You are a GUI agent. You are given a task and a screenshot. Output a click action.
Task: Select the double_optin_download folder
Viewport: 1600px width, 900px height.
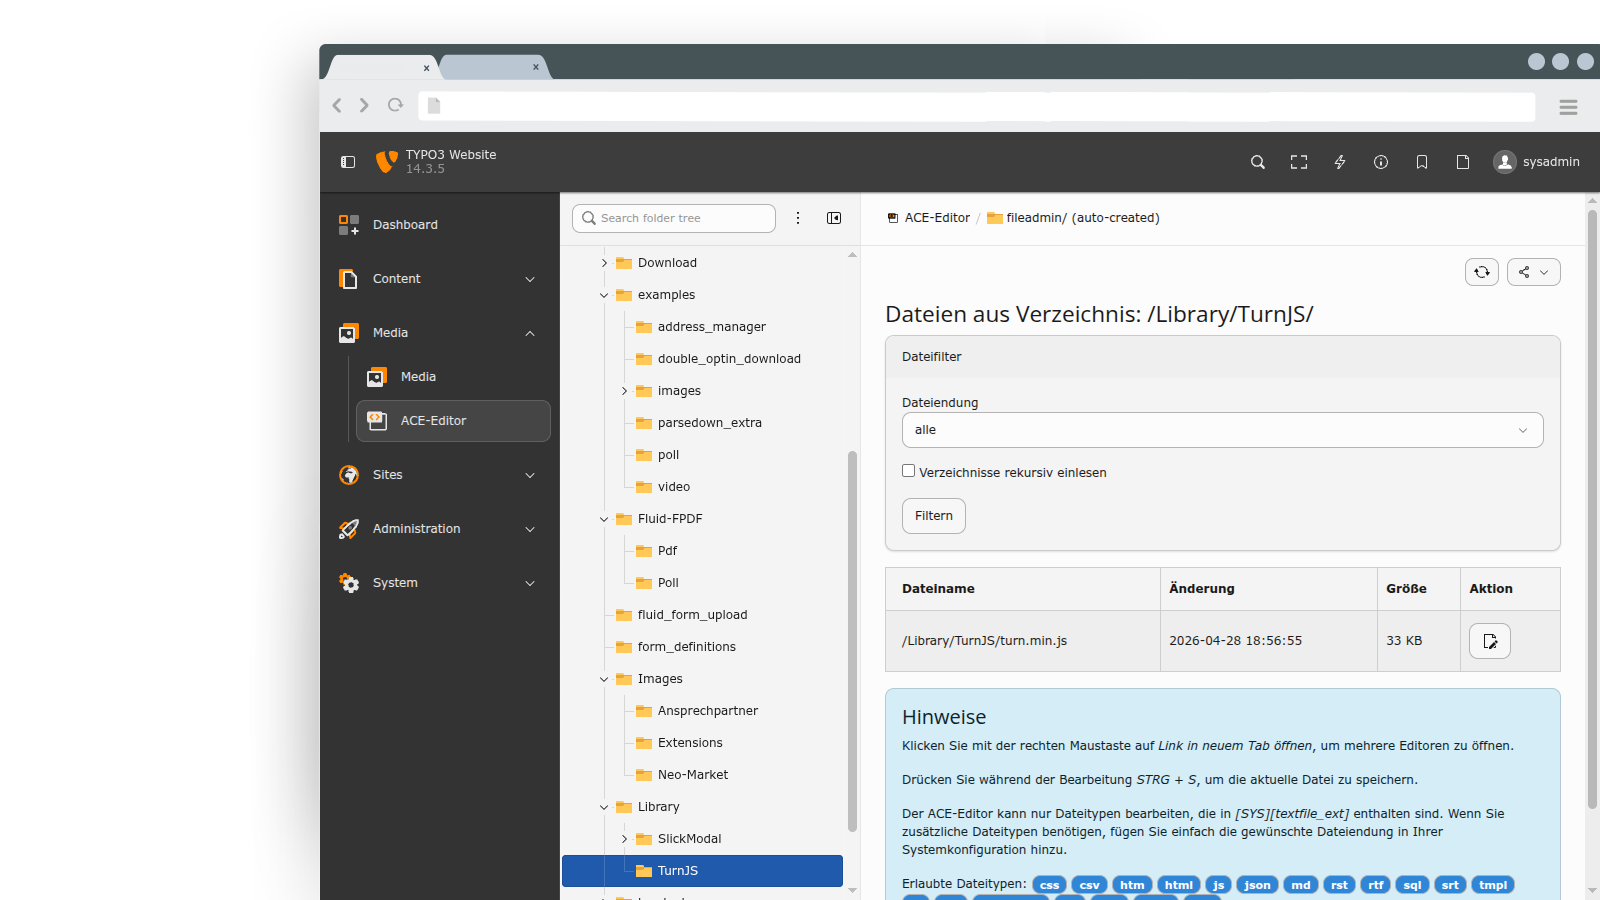[x=729, y=359]
